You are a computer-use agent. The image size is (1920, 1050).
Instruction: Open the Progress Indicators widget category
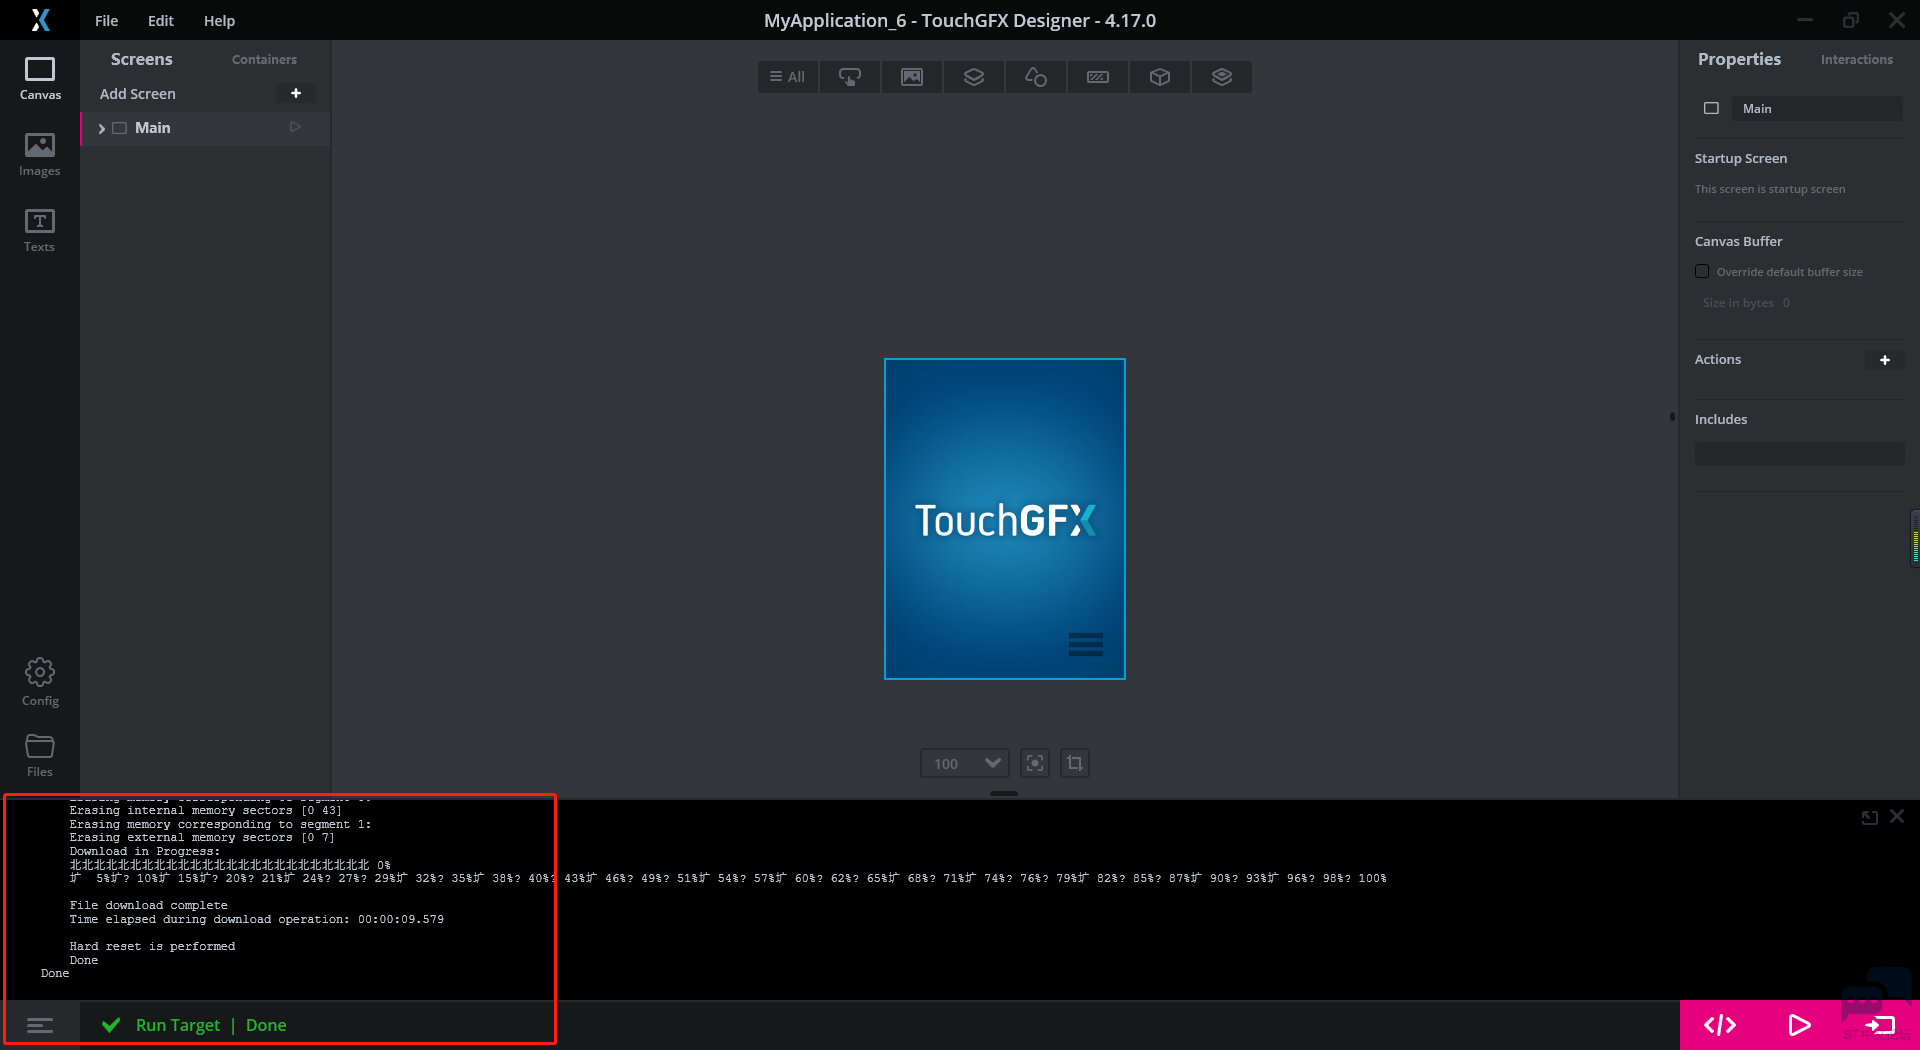click(1098, 77)
